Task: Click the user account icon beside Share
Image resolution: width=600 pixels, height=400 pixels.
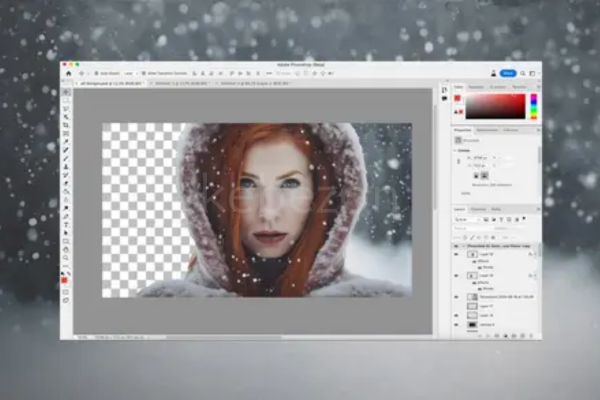Action: 494,73
